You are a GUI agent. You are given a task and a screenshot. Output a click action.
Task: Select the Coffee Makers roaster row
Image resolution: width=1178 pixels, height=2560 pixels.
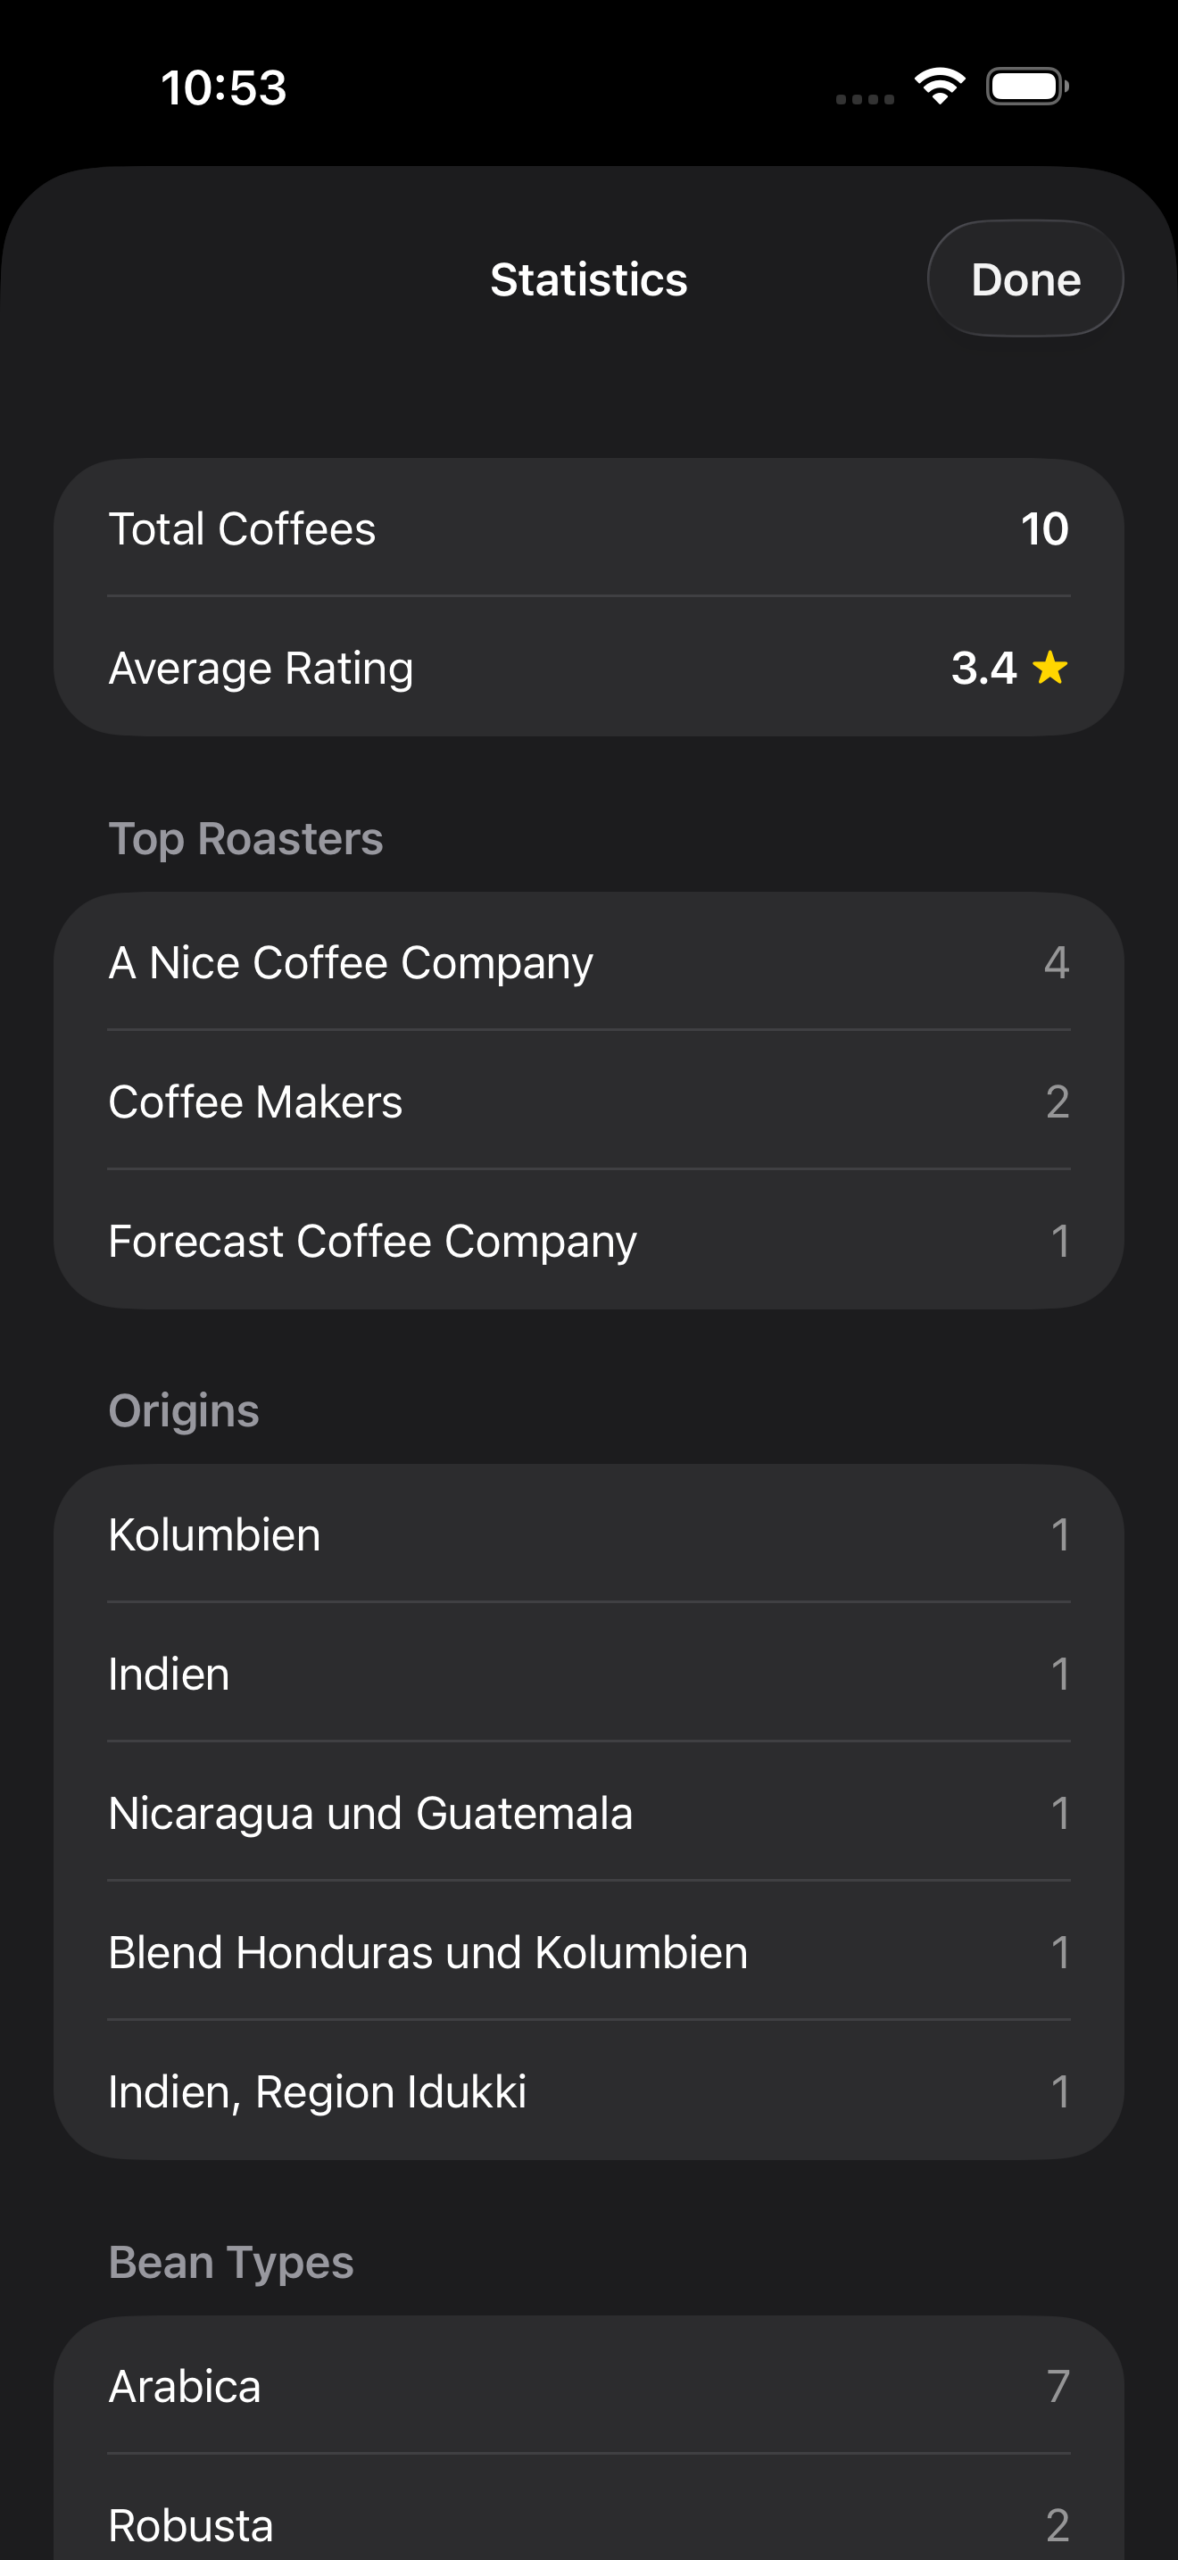(x=588, y=1102)
